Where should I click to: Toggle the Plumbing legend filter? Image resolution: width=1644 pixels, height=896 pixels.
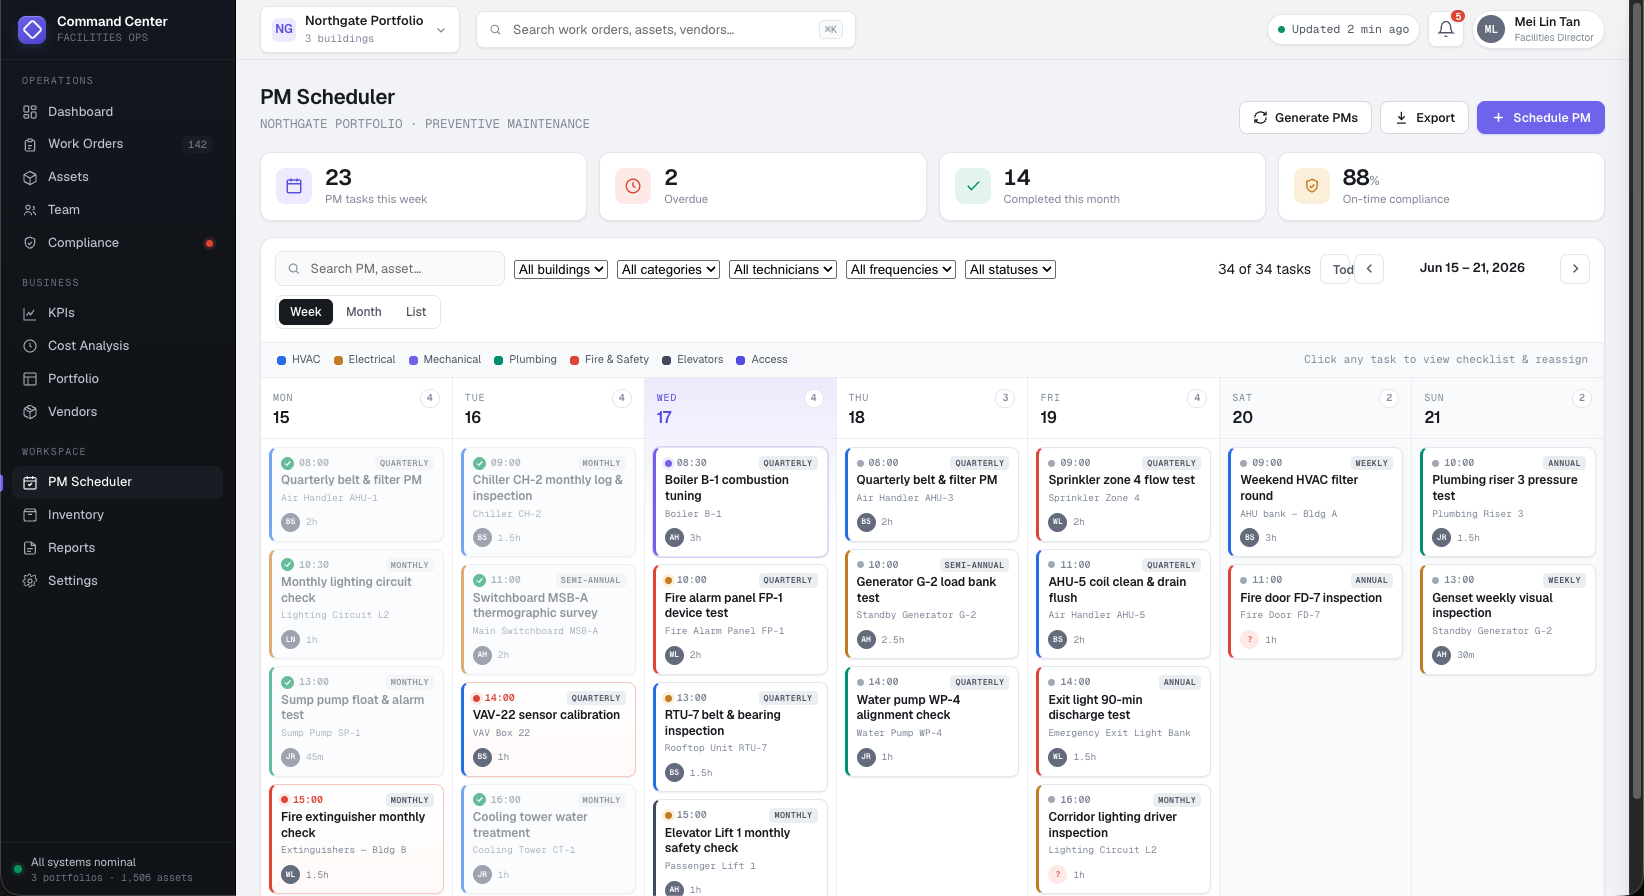[525, 360]
